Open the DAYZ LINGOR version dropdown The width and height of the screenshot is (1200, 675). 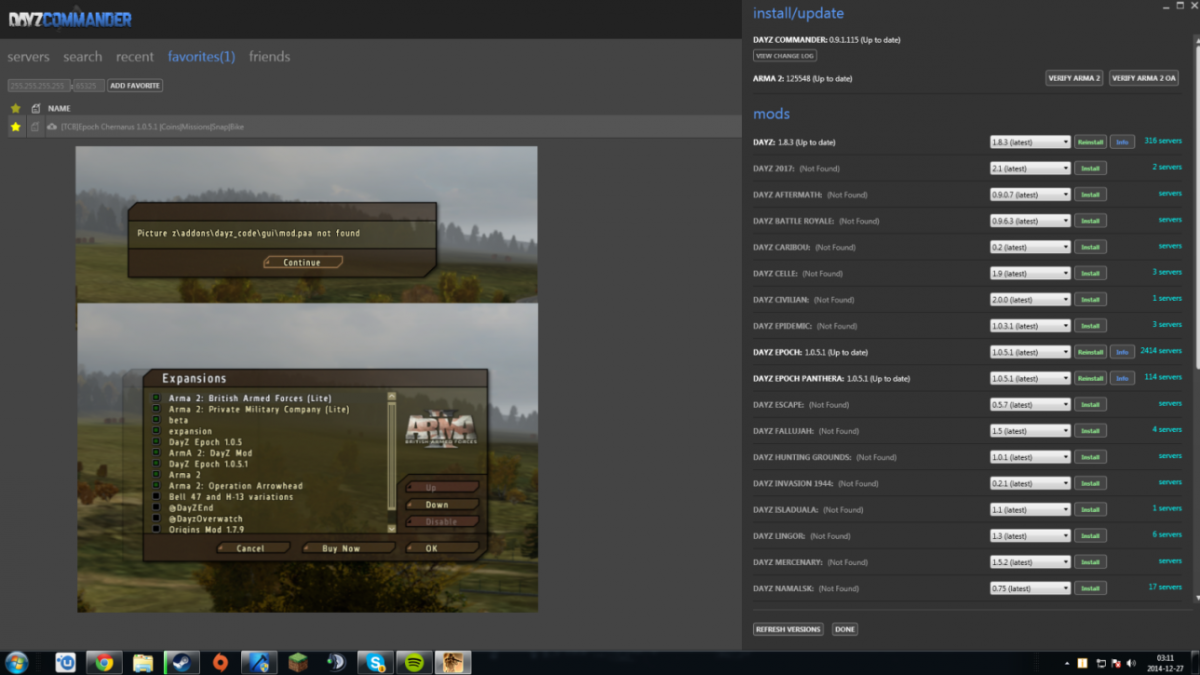(x=1030, y=536)
